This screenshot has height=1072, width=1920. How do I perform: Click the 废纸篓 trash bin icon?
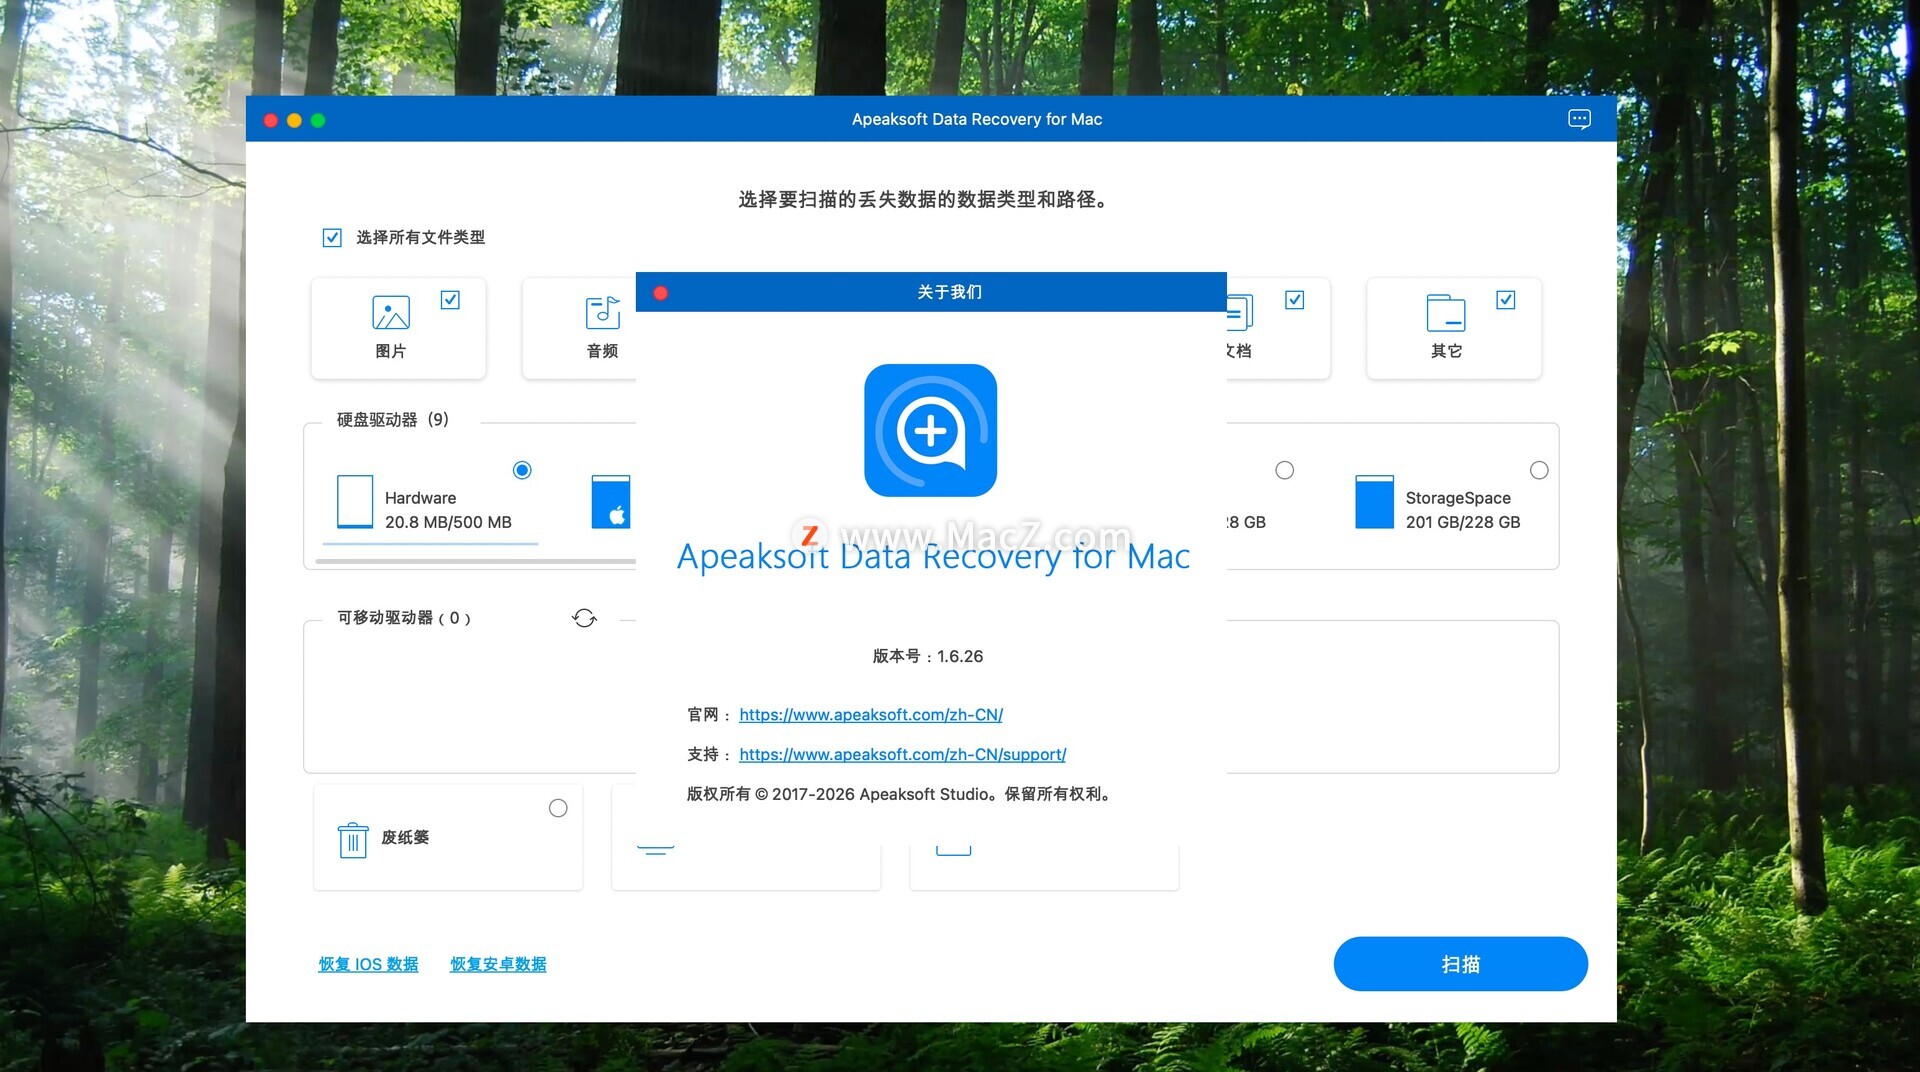(x=353, y=840)
